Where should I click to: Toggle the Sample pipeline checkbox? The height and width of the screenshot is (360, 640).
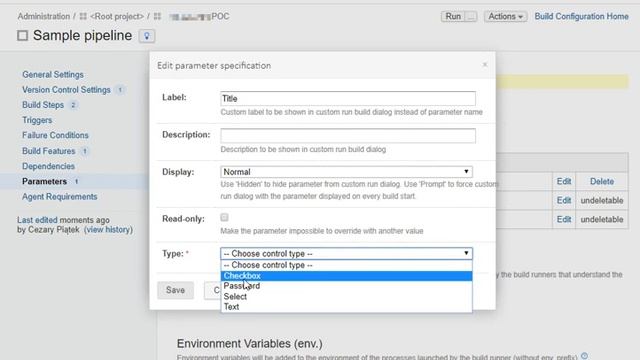22,36
